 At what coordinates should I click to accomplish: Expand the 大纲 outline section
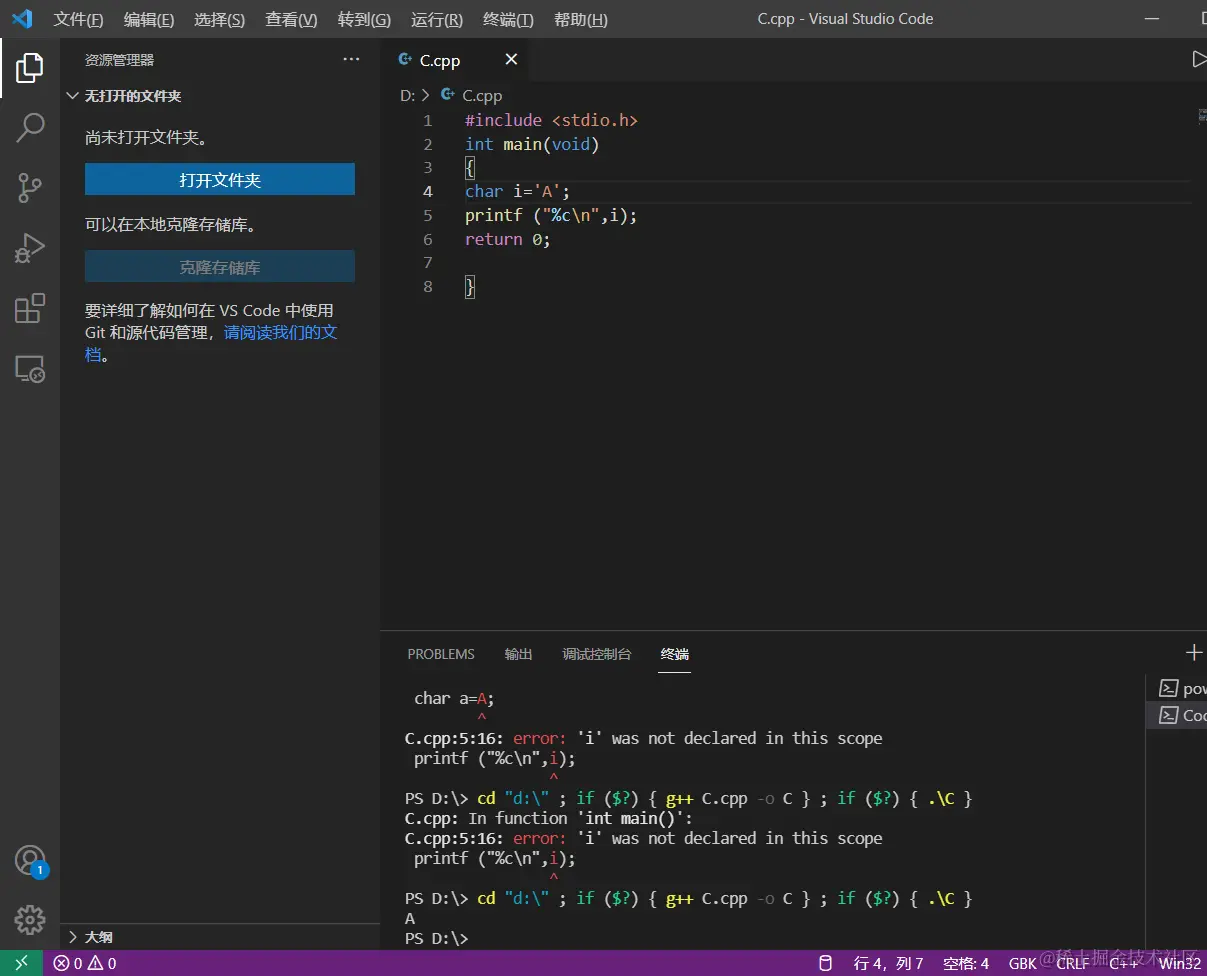point(73,937)
